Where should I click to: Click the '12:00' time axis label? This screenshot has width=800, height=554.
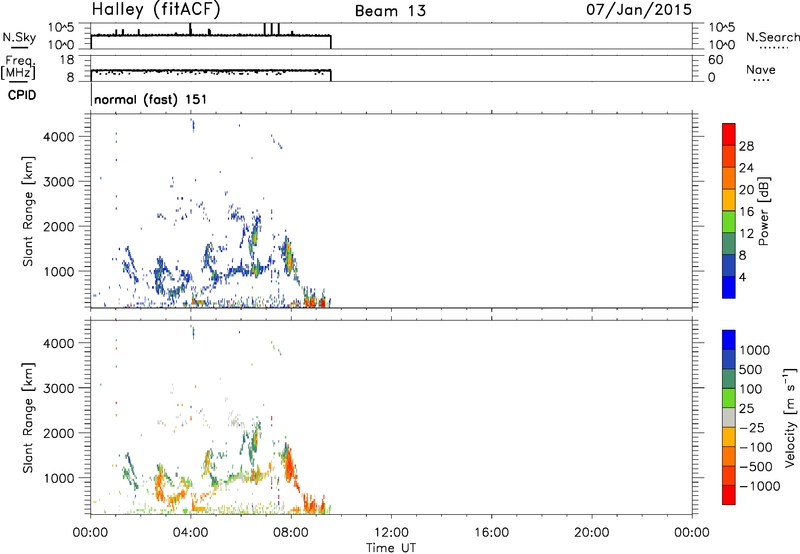pyautogui.click(x=391, y=533)
